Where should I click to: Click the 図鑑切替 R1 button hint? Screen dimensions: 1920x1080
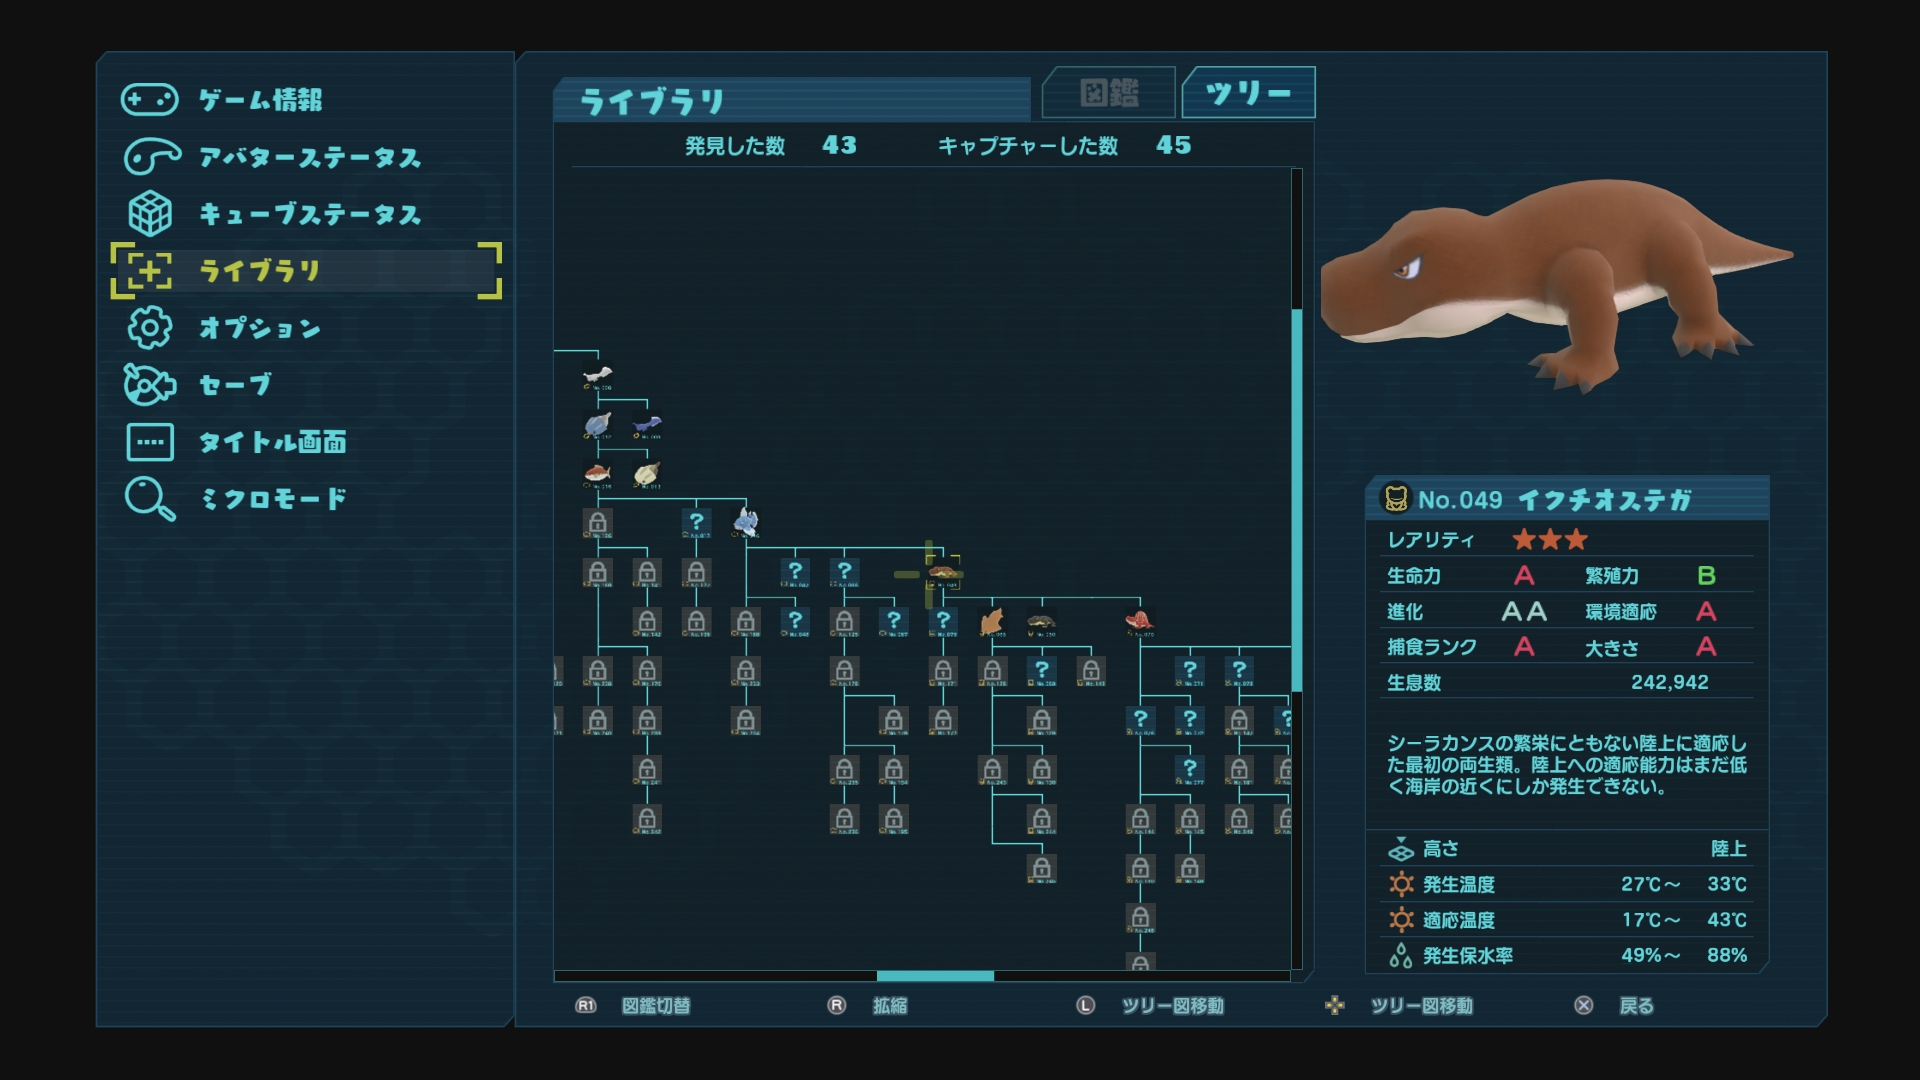[x=633, y=1006]
